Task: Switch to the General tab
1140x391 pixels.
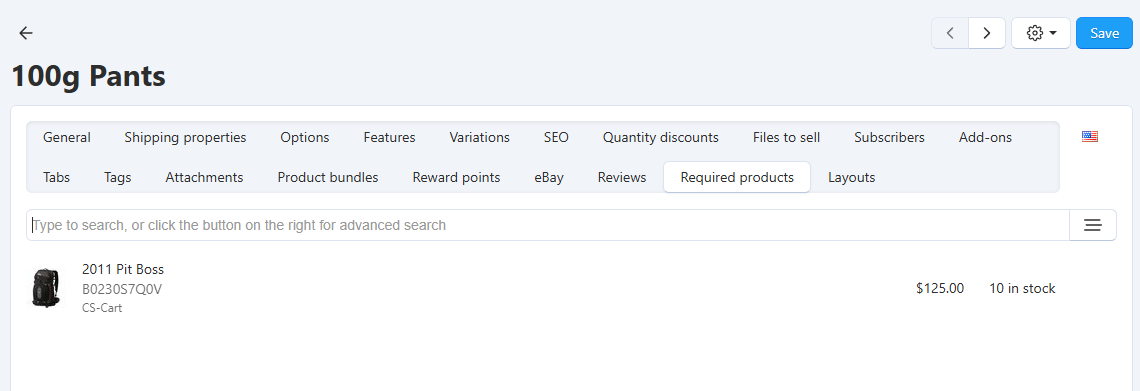Action: pos(67,137)
